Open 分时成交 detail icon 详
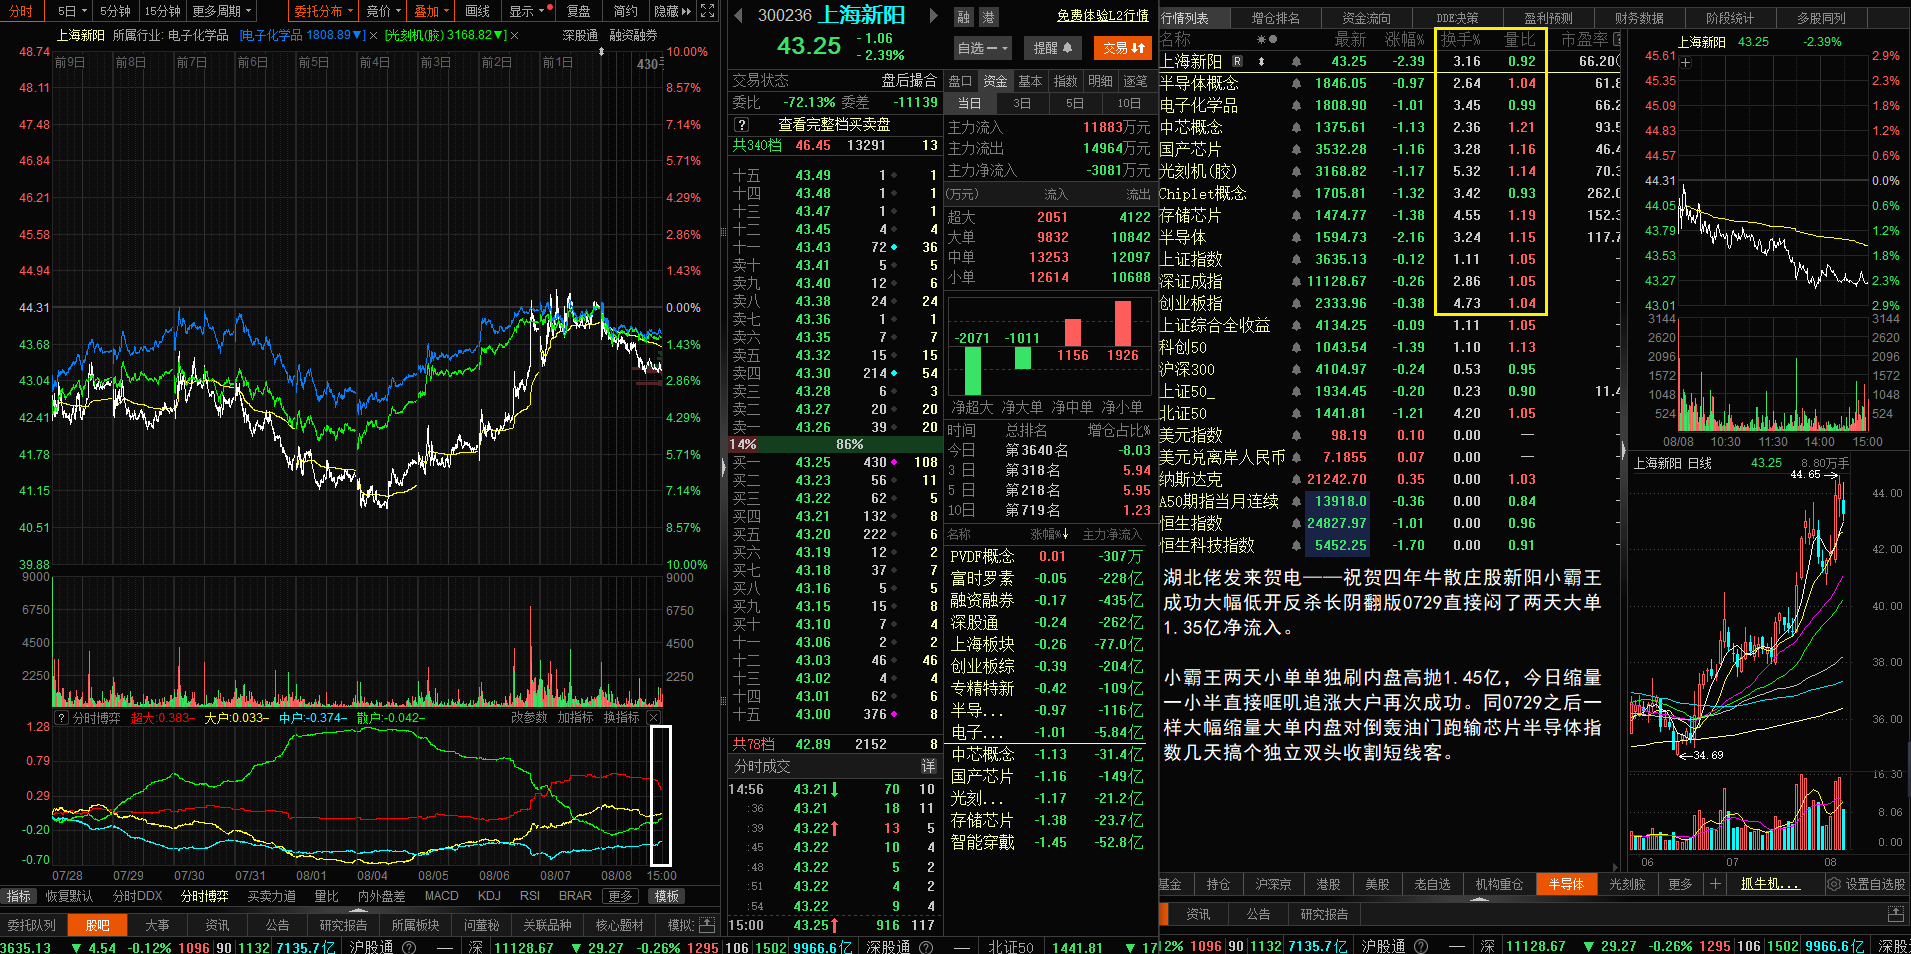1911x954 pixels. click(x=928, y=766)
